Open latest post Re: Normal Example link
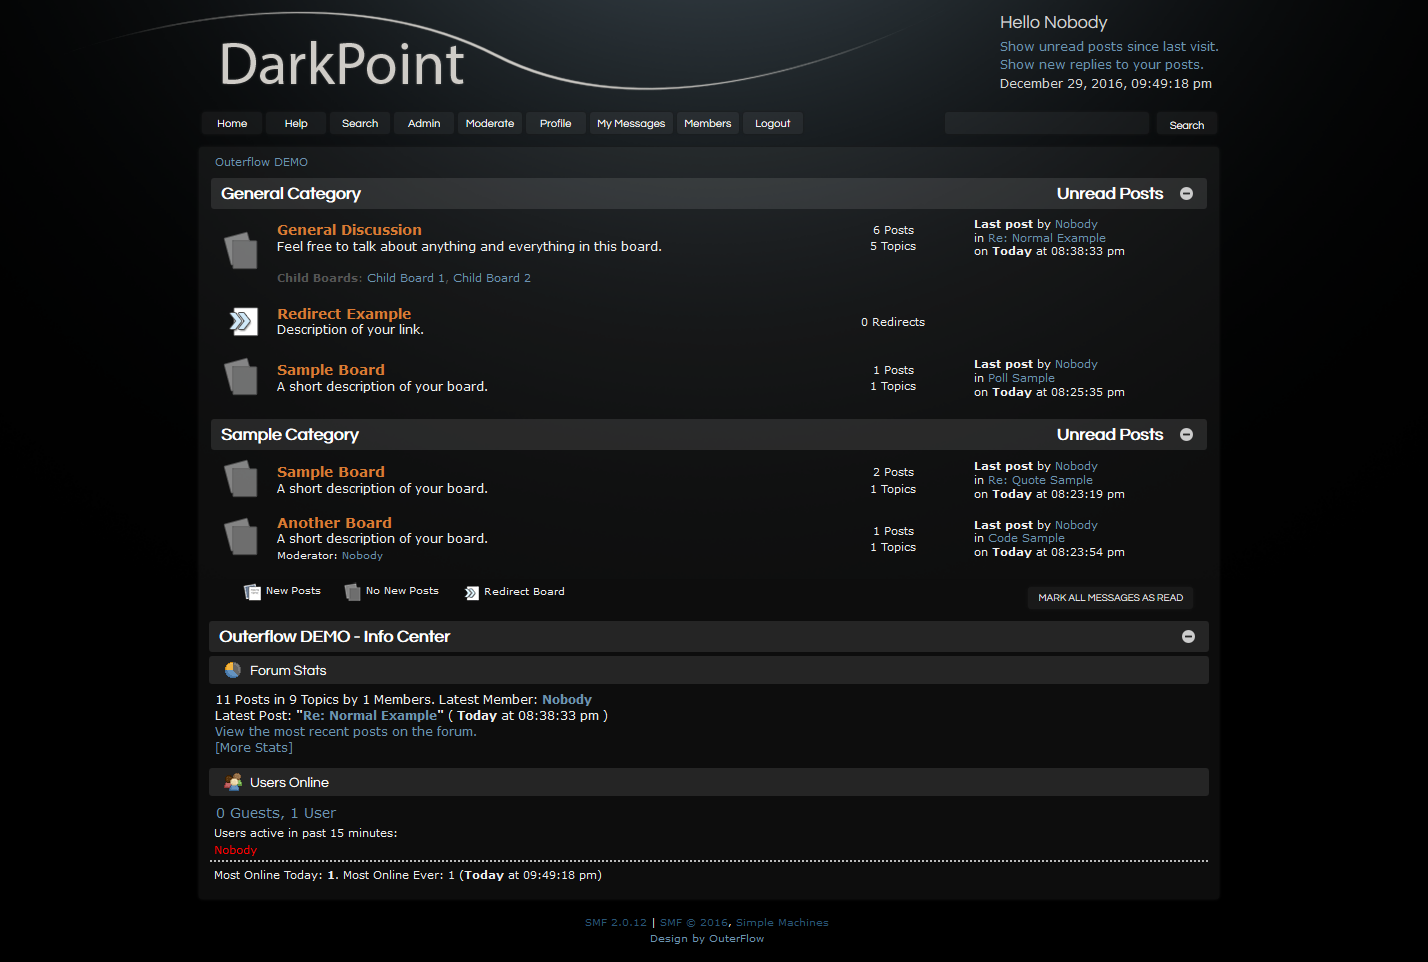The width and height of the screenshot is (1428, 962). point(370,716)
